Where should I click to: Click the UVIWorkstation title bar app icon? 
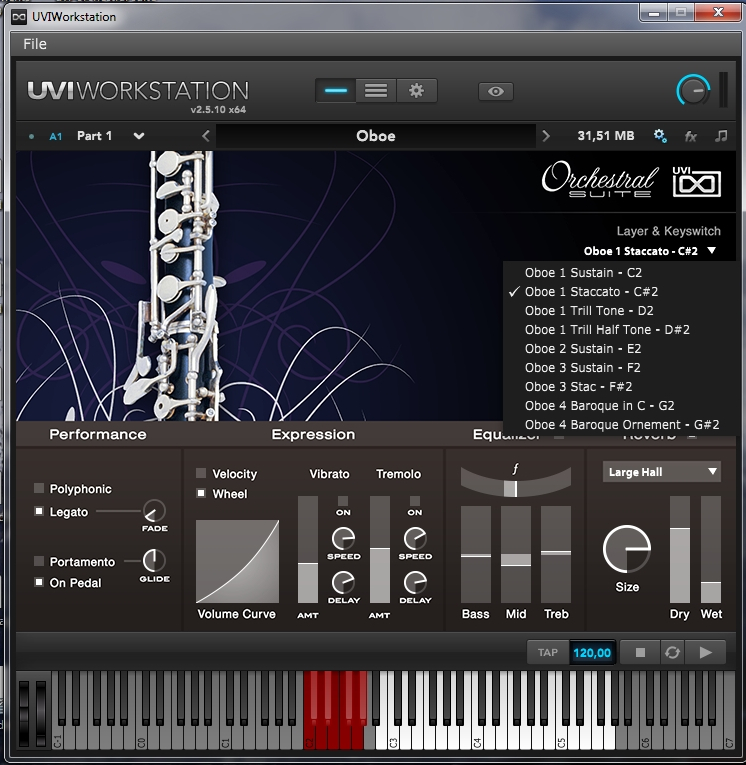(x=19, y=17)
